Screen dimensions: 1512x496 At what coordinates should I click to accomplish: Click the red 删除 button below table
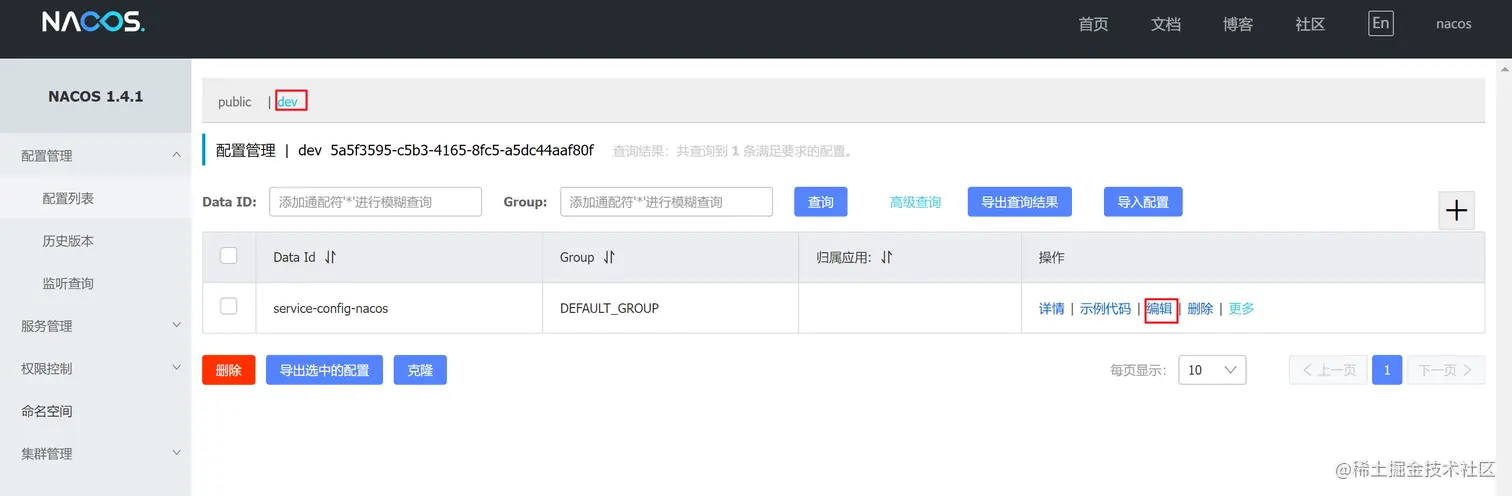[229, 370]
